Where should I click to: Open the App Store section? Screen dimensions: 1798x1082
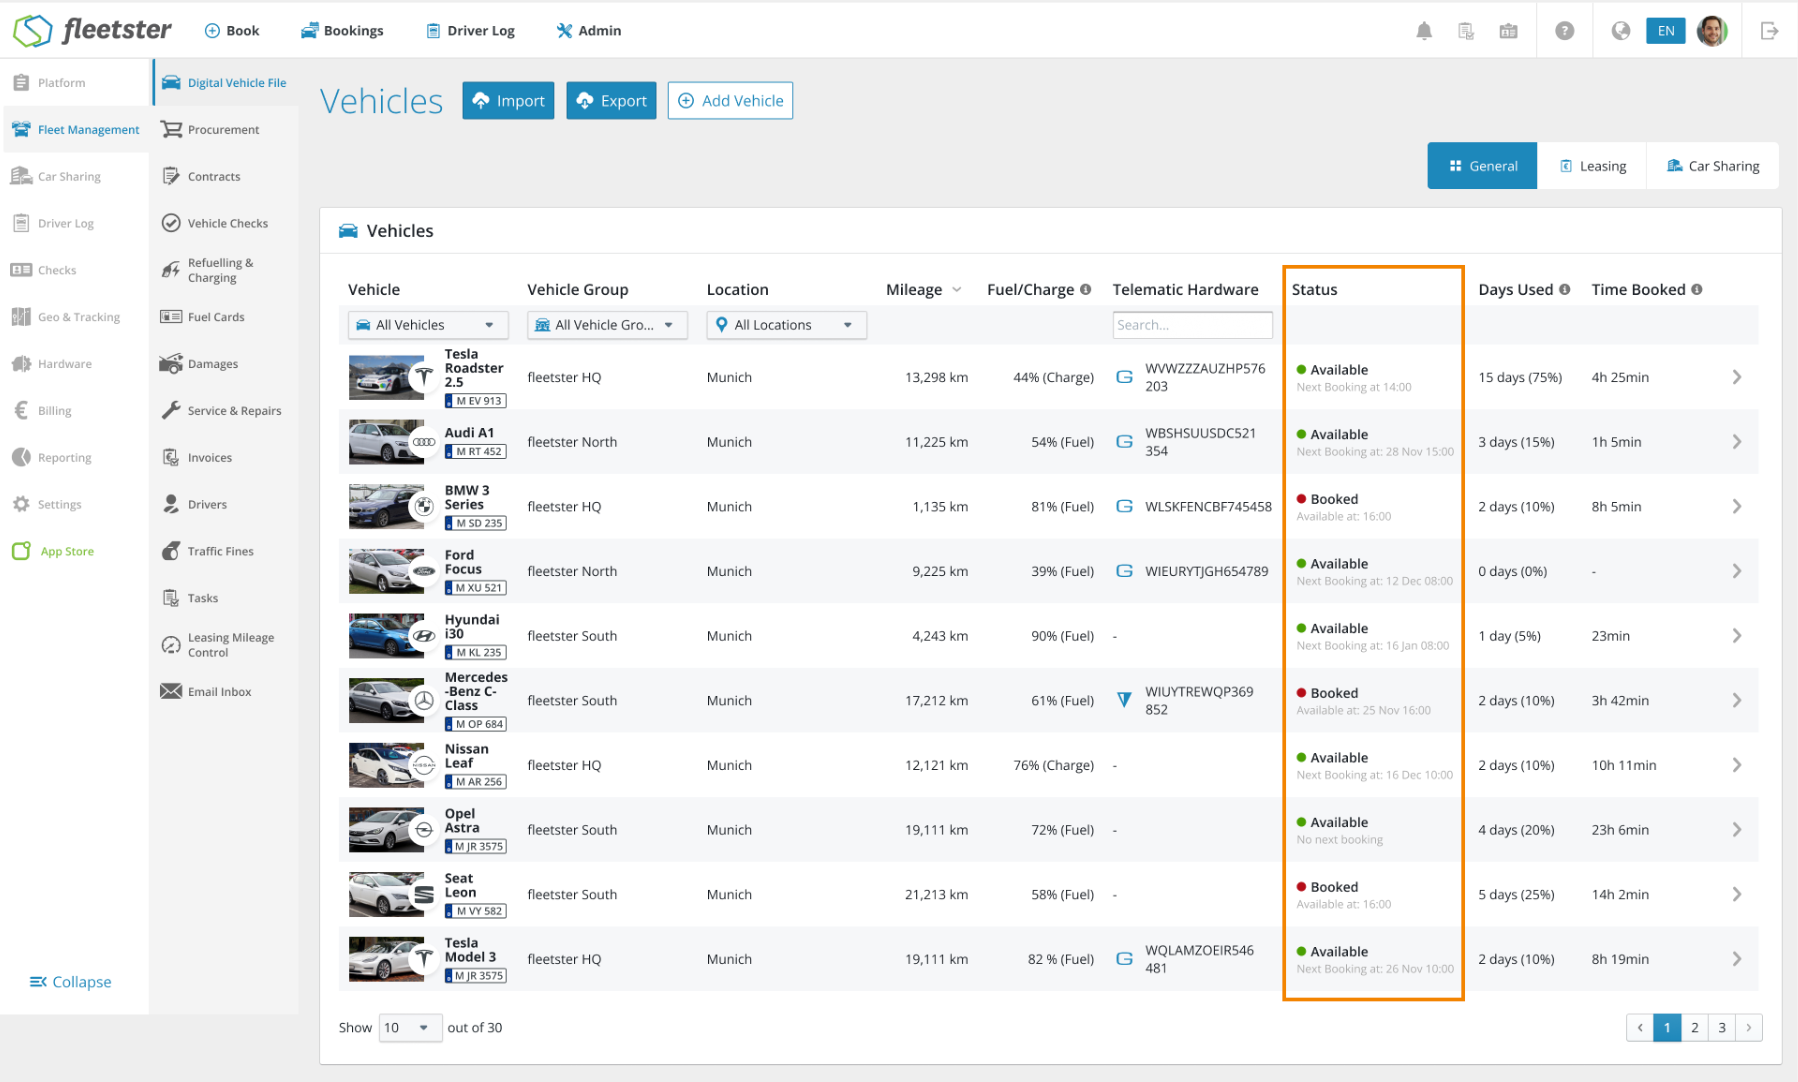coord(54,551)
